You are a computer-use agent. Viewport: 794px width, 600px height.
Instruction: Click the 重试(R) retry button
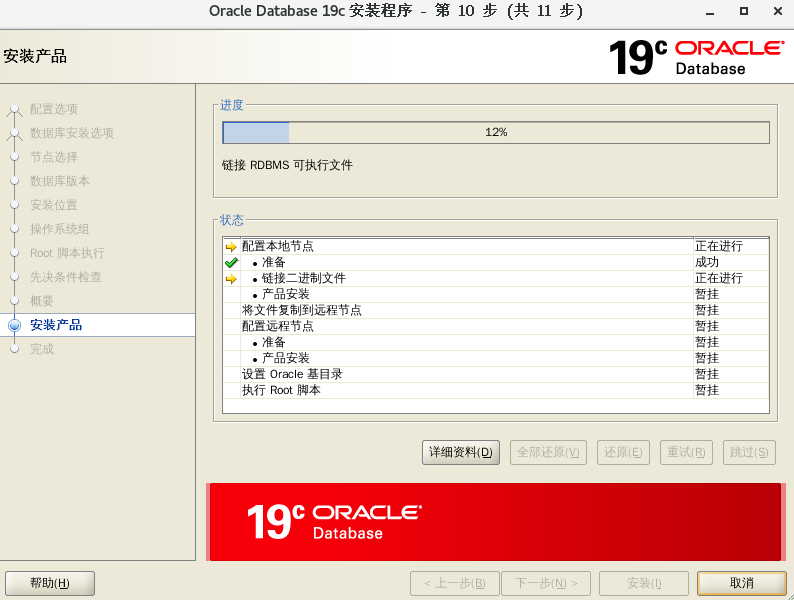[686, 452]
